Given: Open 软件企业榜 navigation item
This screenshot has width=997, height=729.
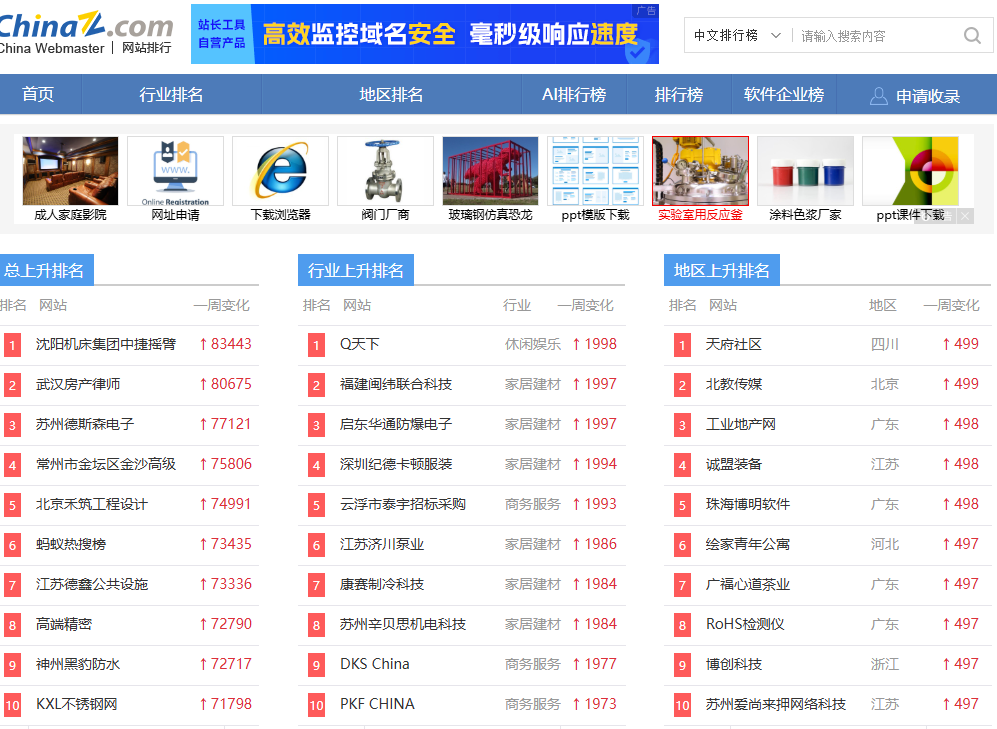Looking at the screenshot, I should coord(783,94).
